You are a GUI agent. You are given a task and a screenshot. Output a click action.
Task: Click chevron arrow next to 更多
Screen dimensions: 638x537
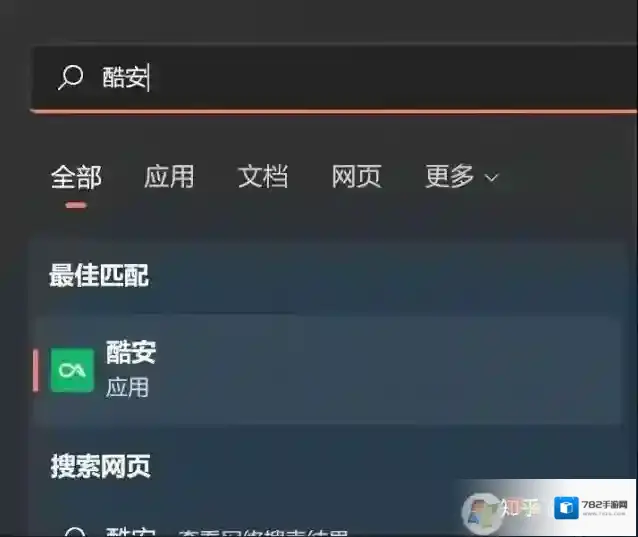(x=492, y=178)
